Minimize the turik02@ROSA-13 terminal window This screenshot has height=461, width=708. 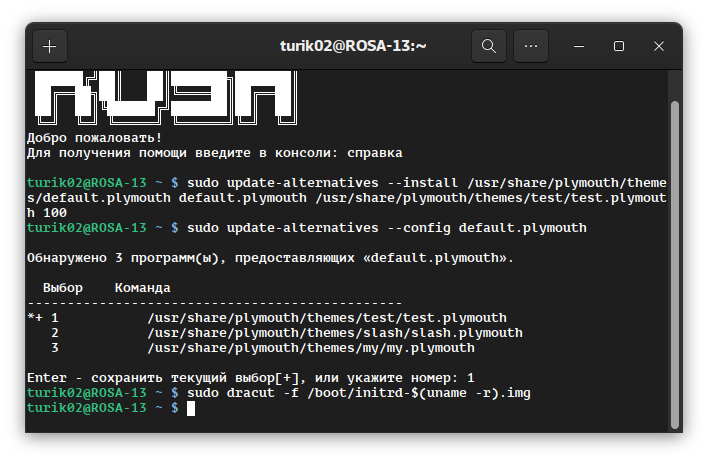tap(579, 46)
